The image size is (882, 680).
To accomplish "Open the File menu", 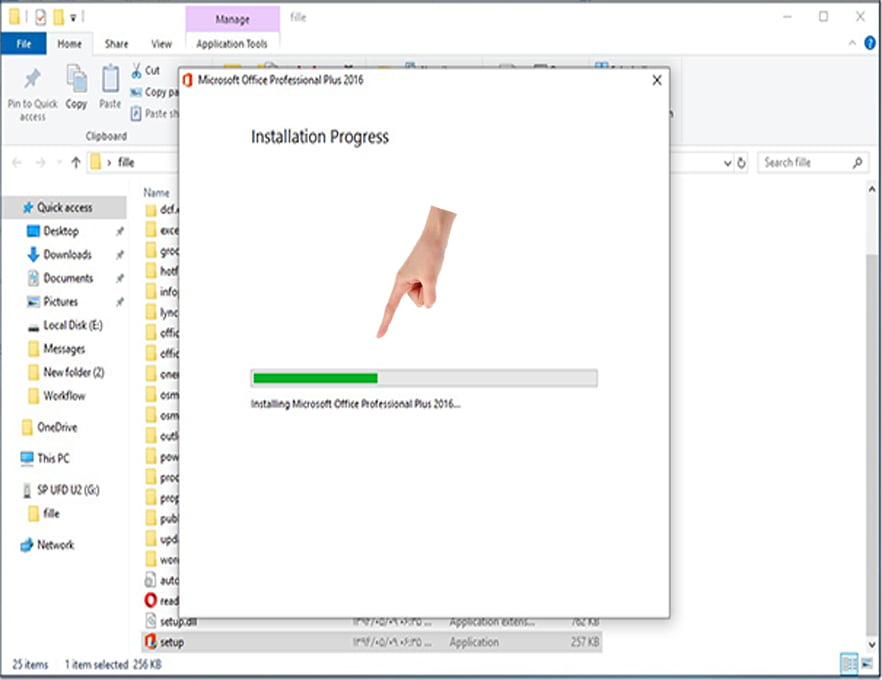I will tap(24, 44).
